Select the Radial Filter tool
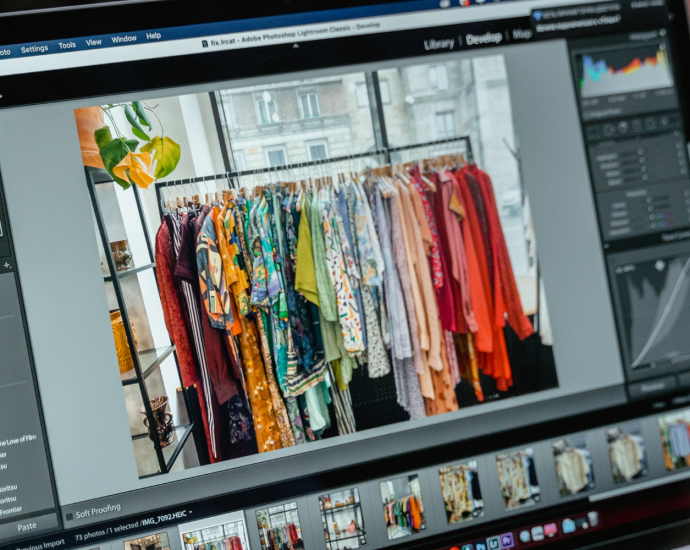This screenshot has width=690, height=550. 650,124
